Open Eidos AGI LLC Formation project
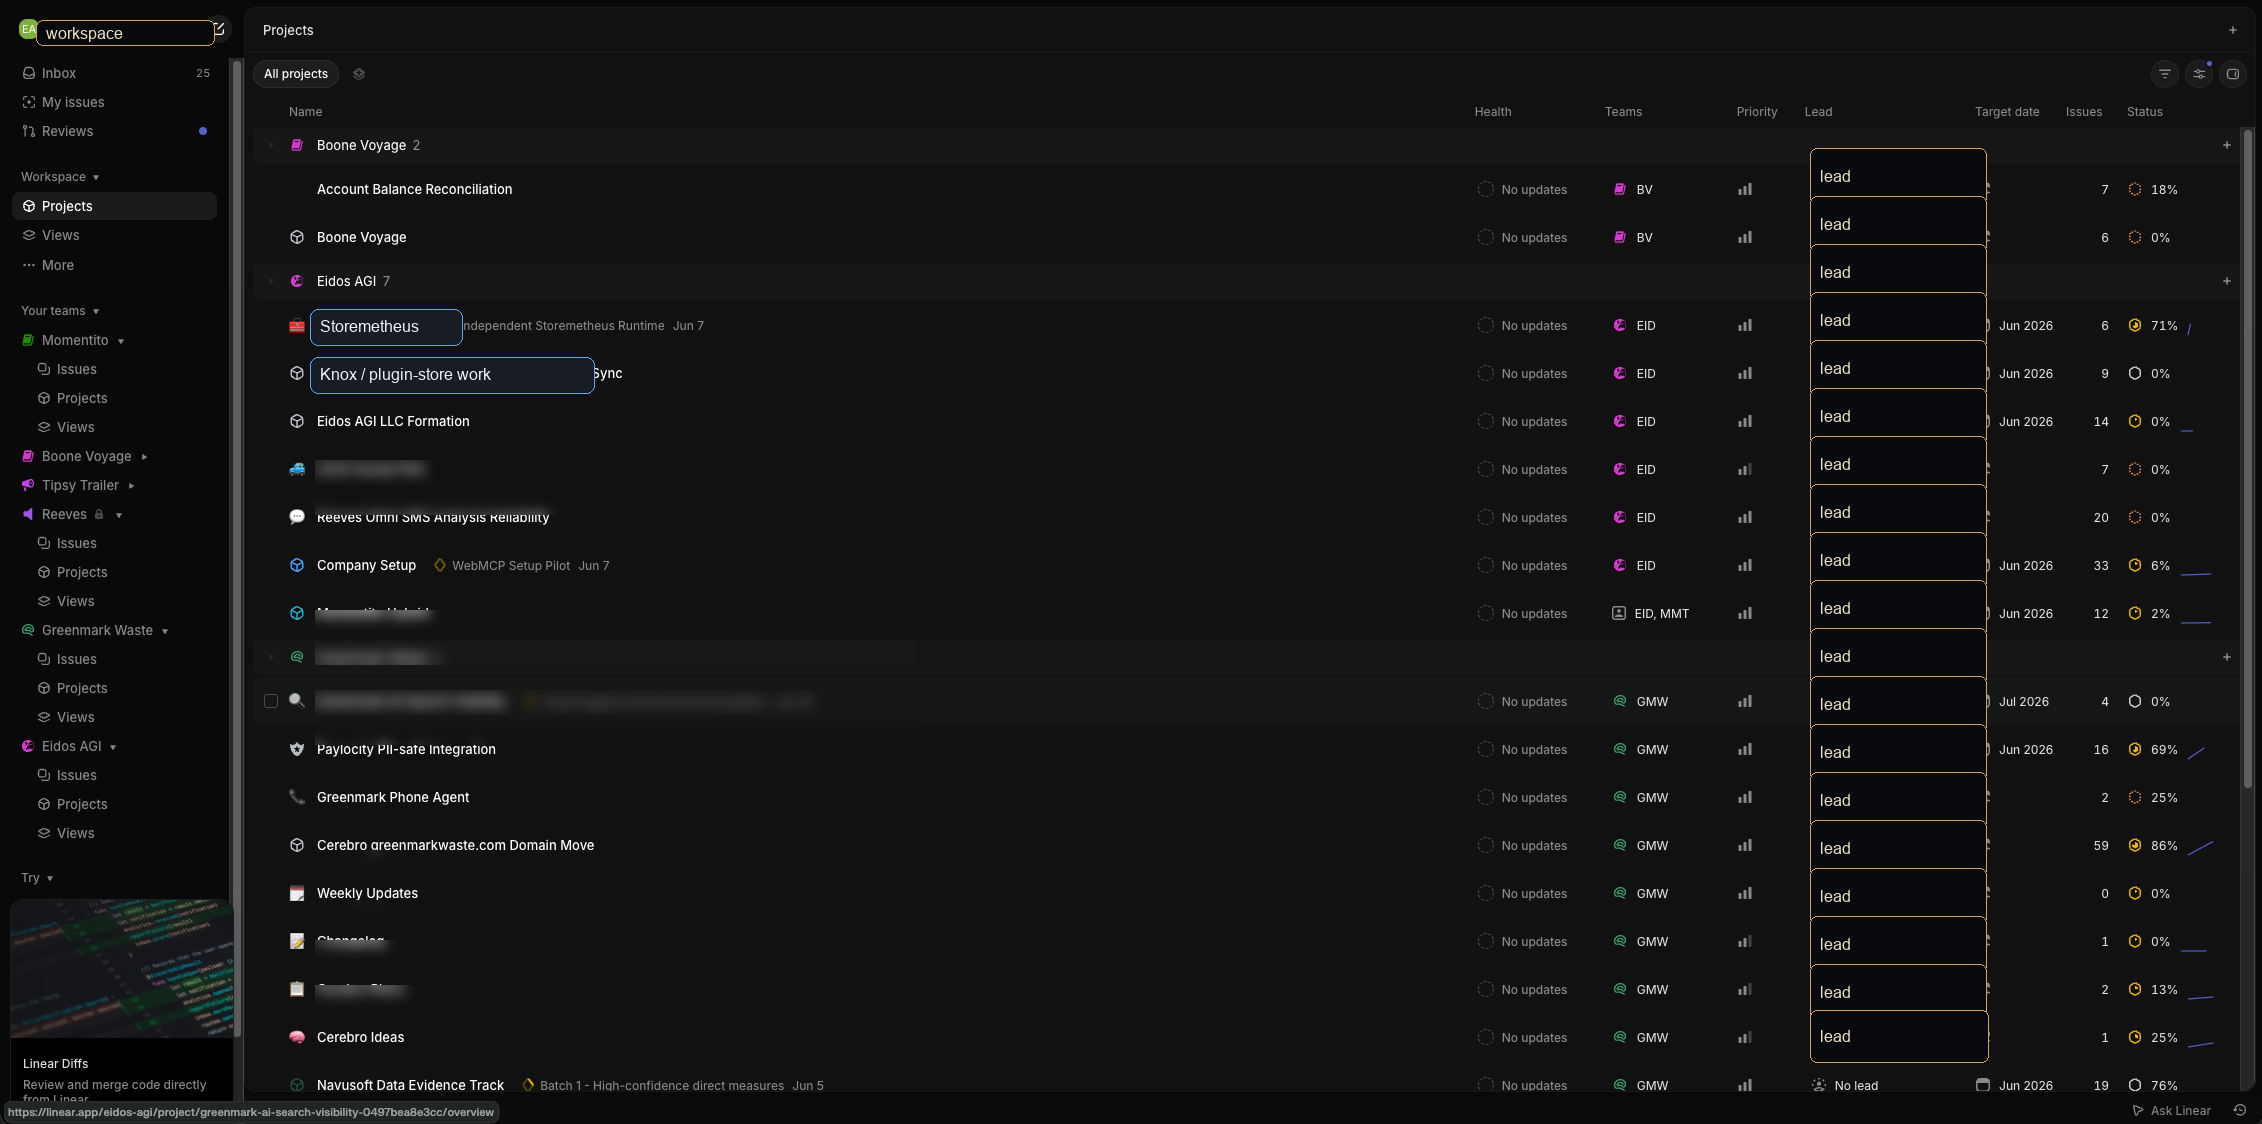 point(393,421)
